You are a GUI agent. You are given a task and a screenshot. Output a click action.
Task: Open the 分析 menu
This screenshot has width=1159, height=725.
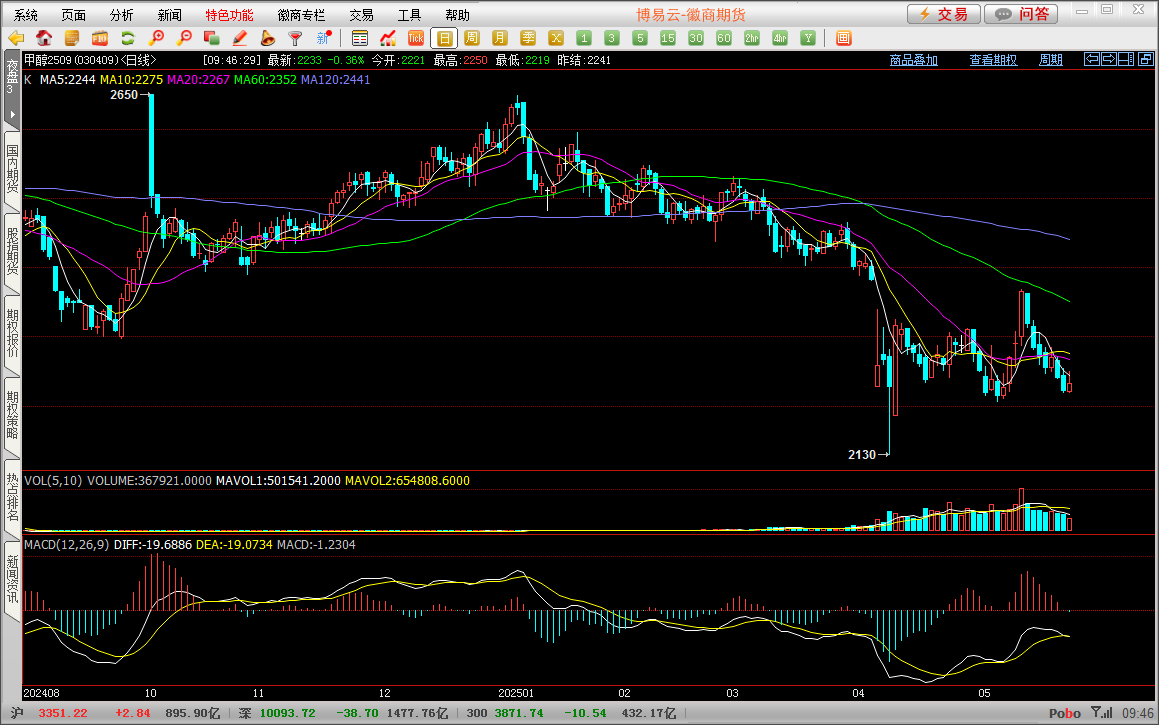coord(122,15)
